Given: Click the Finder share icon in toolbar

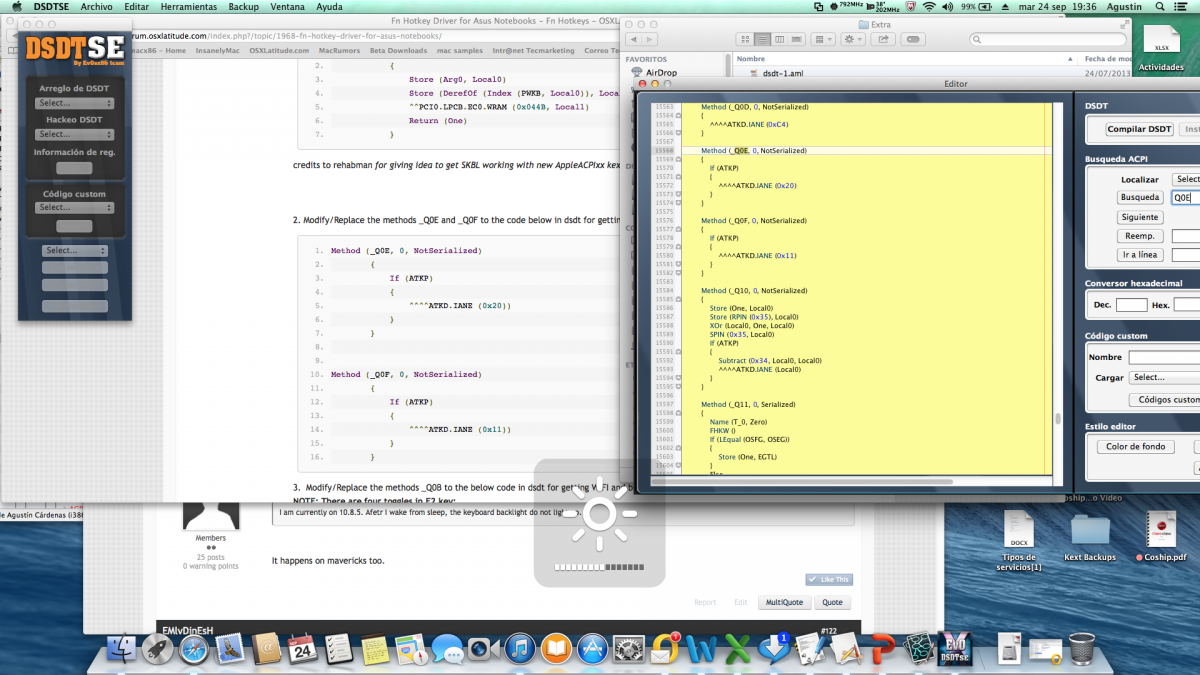Looking at the screenshot, I should coord(884,39).
